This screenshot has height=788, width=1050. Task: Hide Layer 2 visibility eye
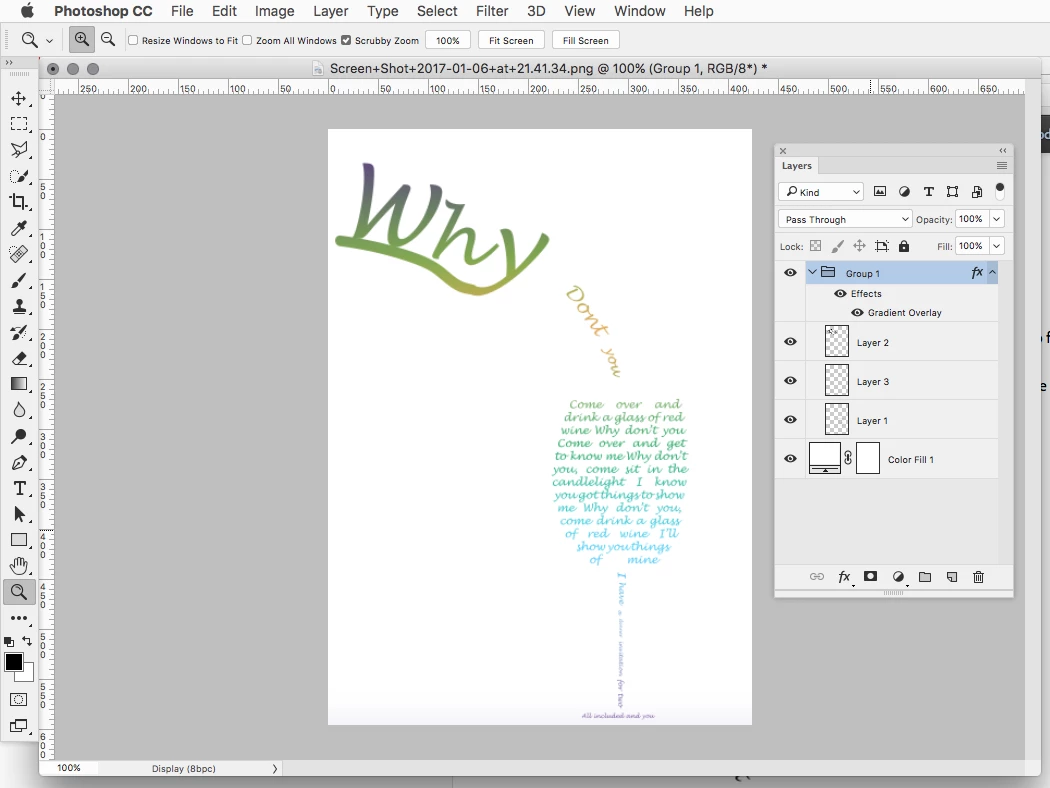(x=790, y=341)
